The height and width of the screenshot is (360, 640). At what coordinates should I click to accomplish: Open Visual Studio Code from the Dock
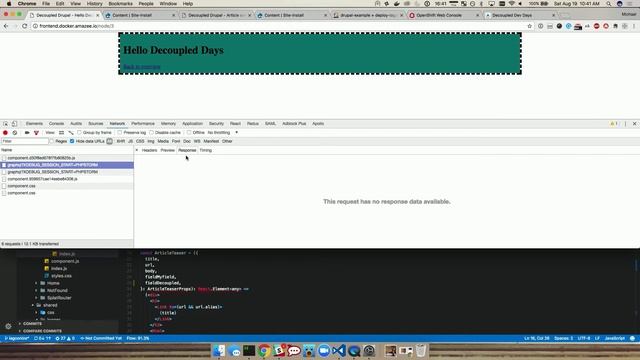click(339, 351)
